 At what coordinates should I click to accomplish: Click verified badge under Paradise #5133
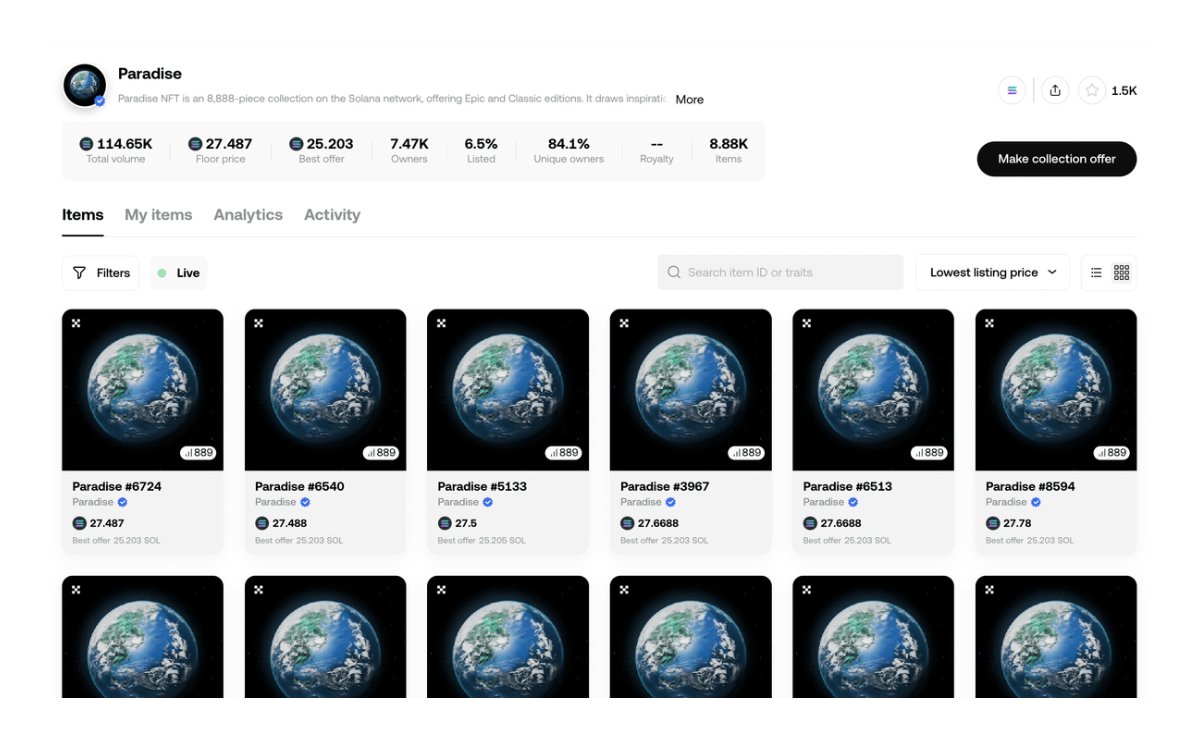[488, 502]
